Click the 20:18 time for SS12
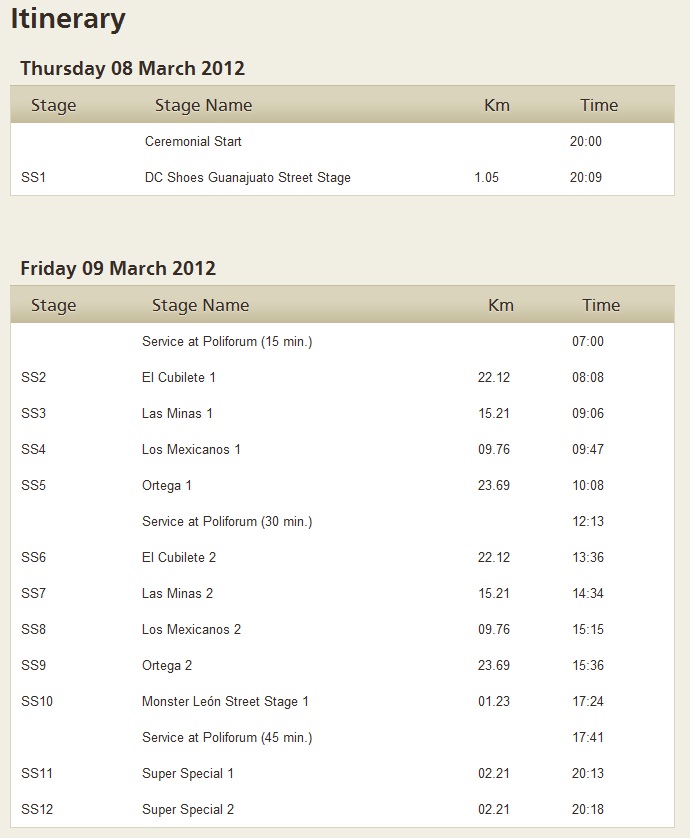 pos(588,810)
